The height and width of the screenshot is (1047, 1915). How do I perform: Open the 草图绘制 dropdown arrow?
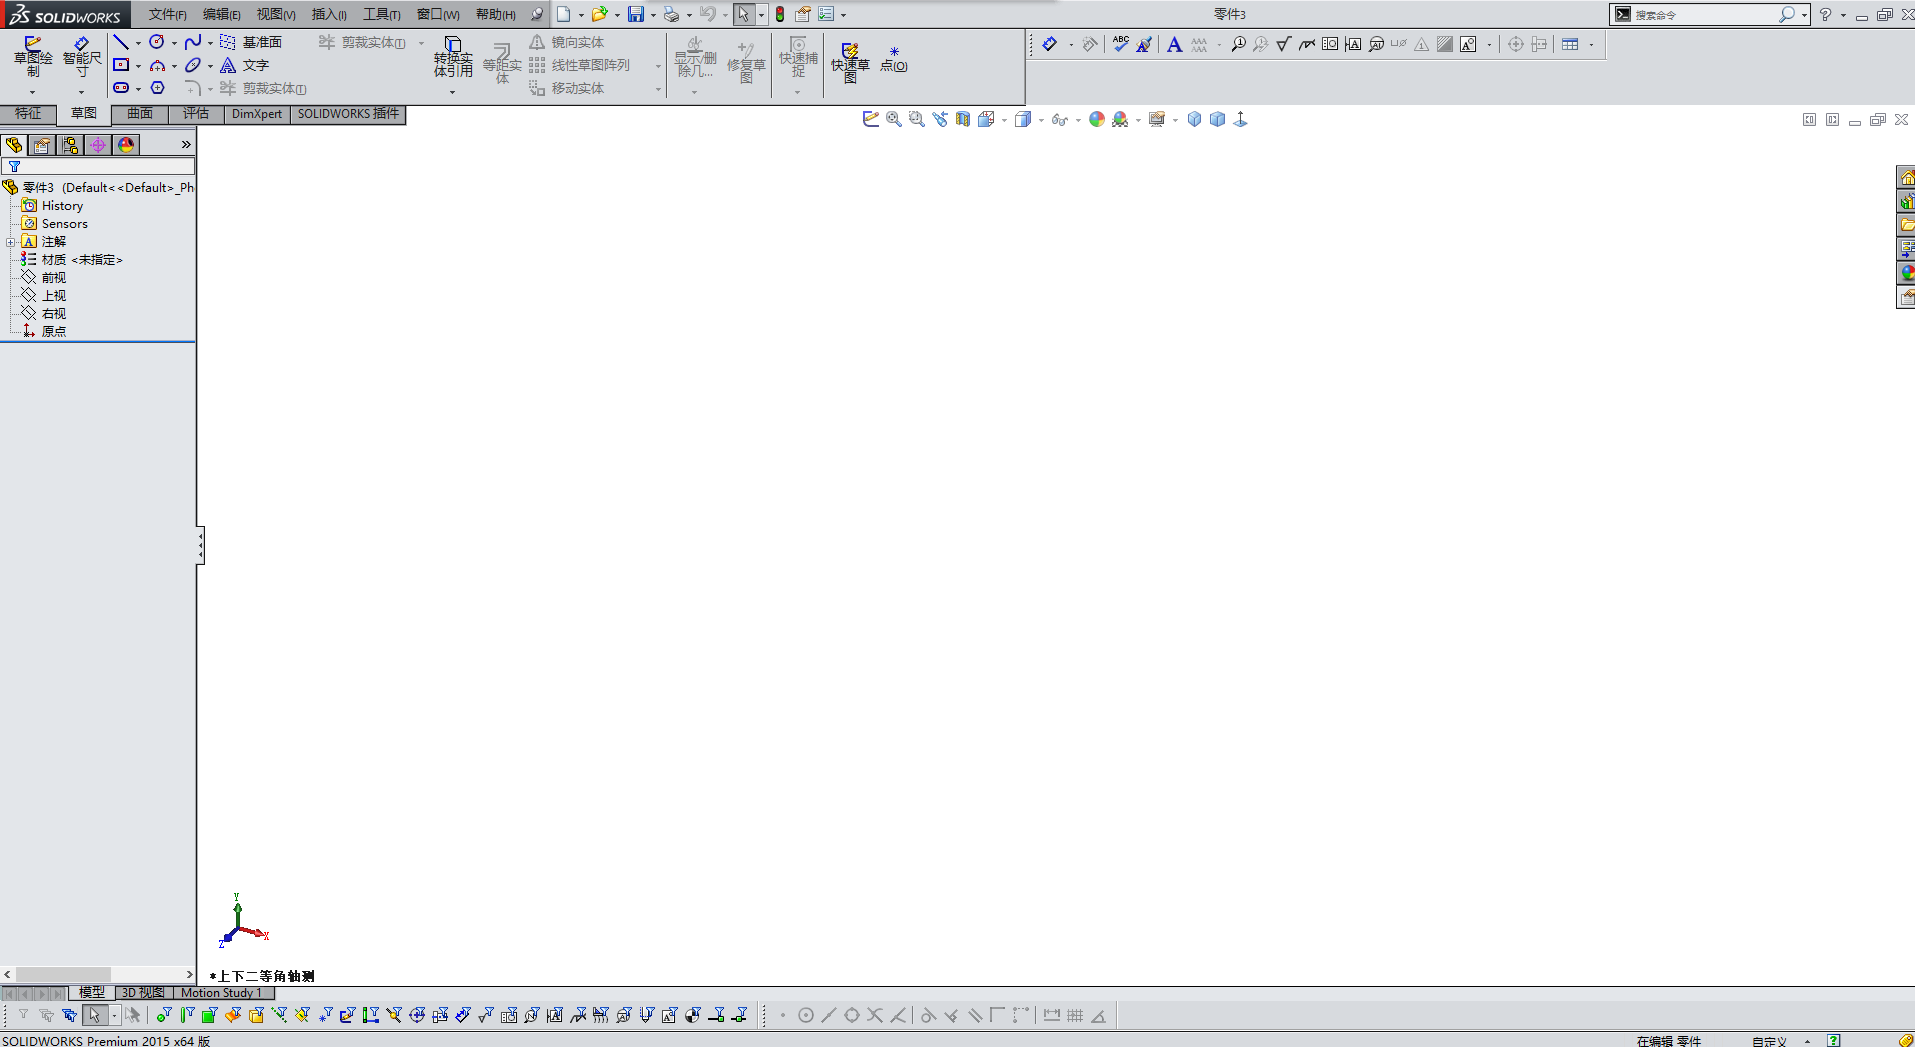coord(33,92)
